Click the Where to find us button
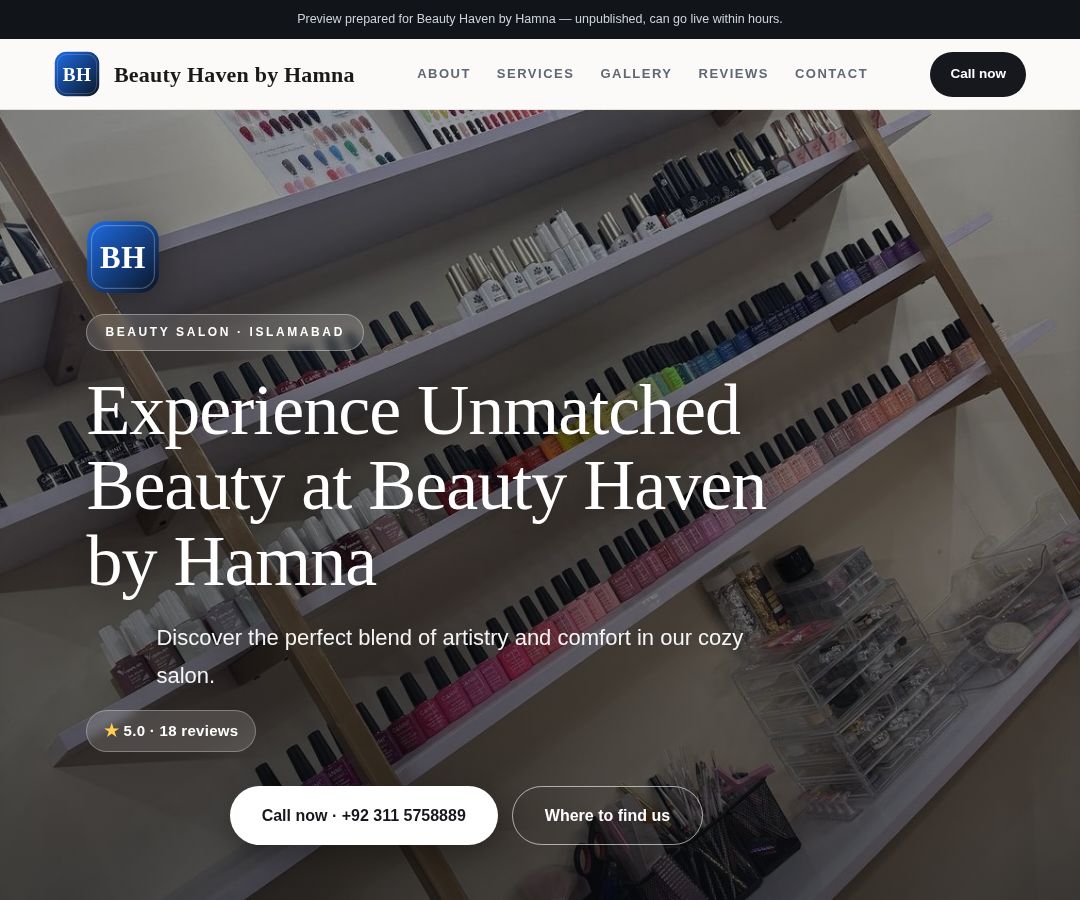Screen dimensions: 1080x900 (607, 815)
